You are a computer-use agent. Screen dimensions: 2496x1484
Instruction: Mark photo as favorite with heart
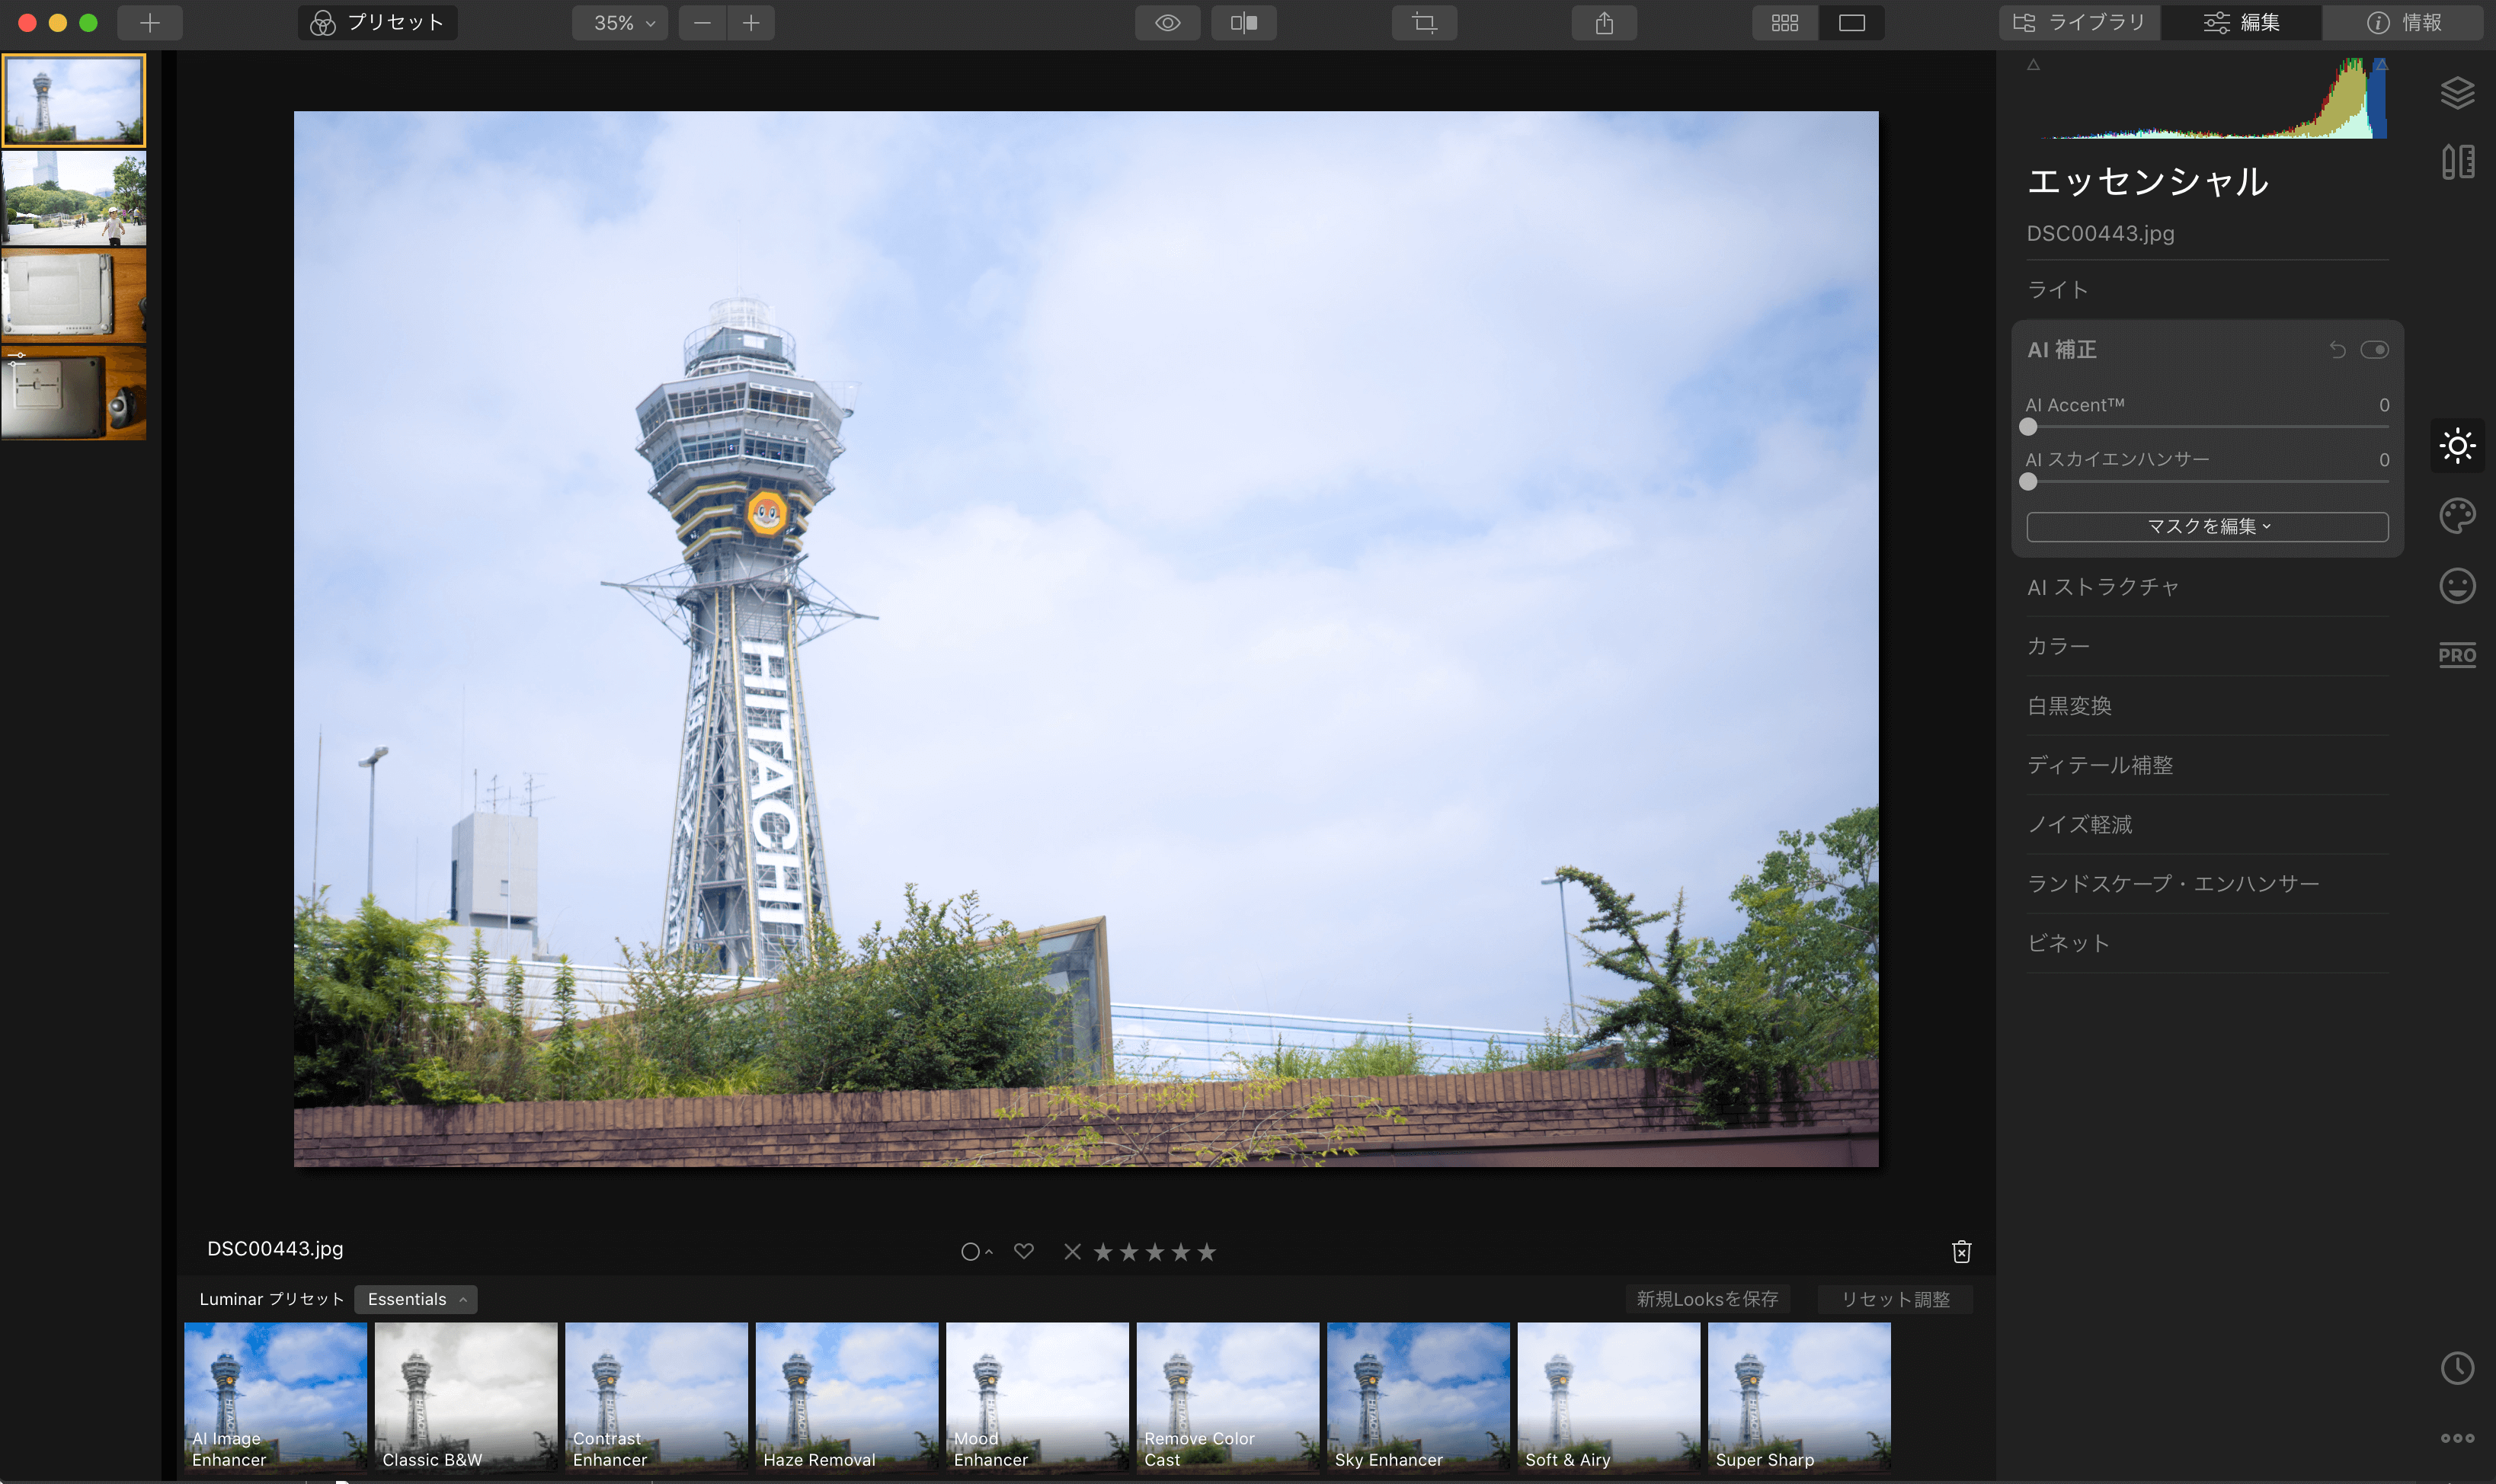pos(1023,1251)
